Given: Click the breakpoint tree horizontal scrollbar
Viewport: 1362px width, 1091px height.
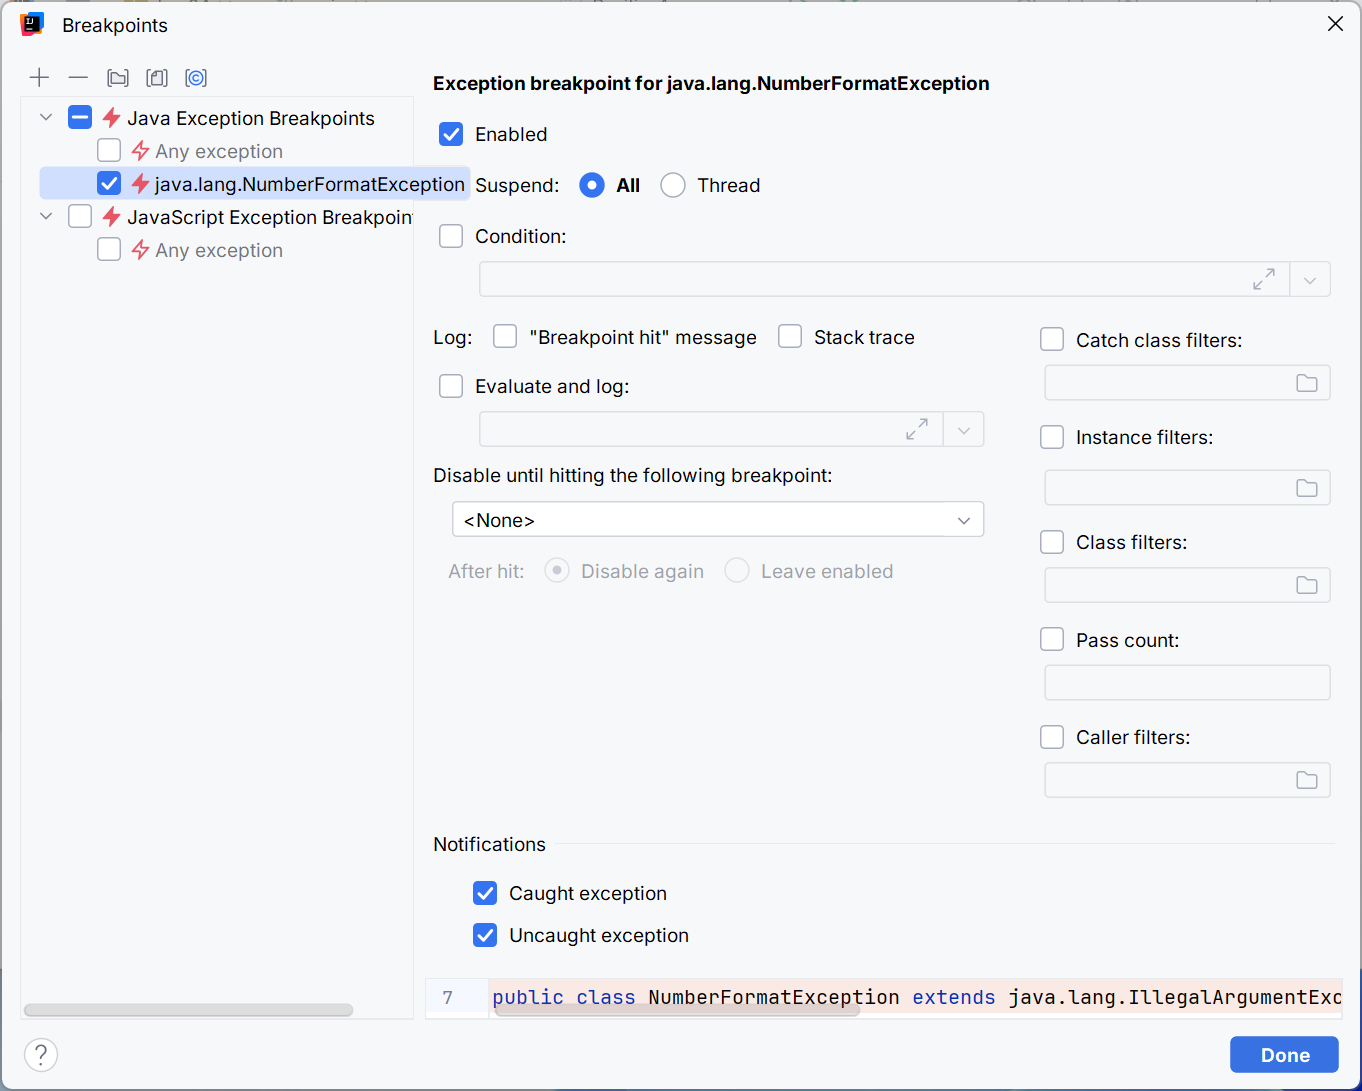Looking at the screenshot, I should pyautogui.click(x=188, y=1010).
